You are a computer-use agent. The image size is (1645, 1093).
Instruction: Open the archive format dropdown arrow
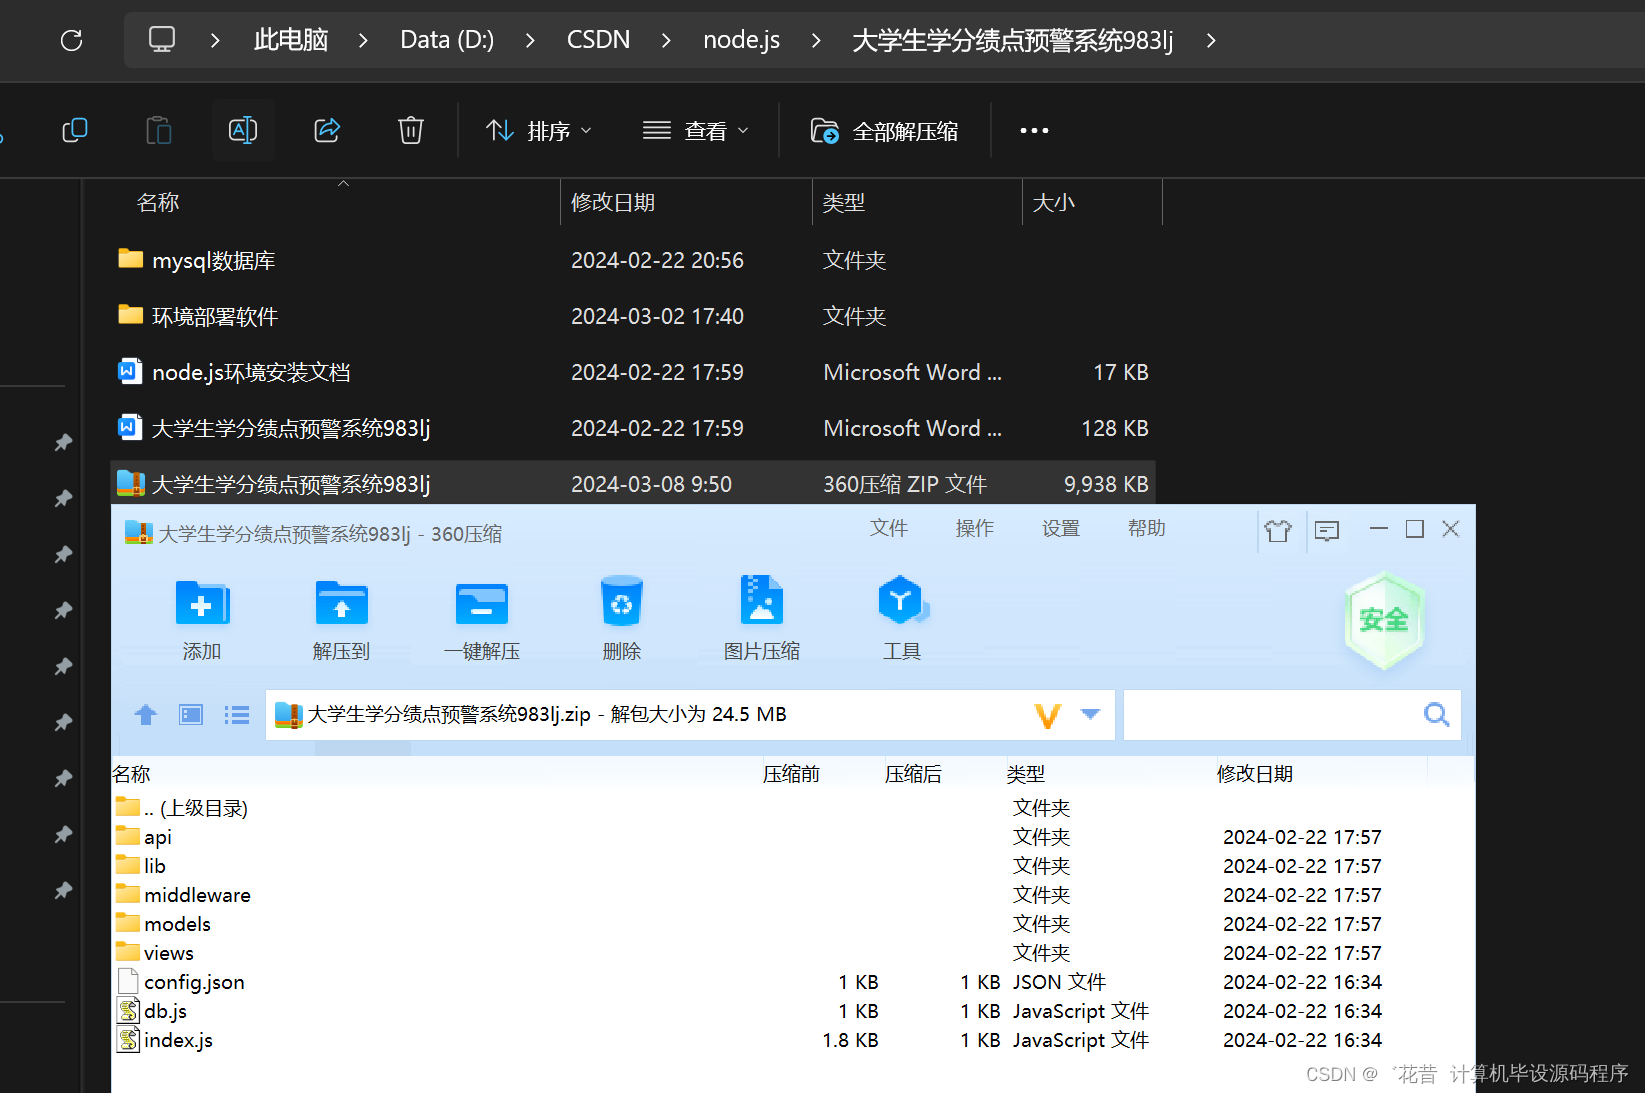click(x=1090, y=714)
